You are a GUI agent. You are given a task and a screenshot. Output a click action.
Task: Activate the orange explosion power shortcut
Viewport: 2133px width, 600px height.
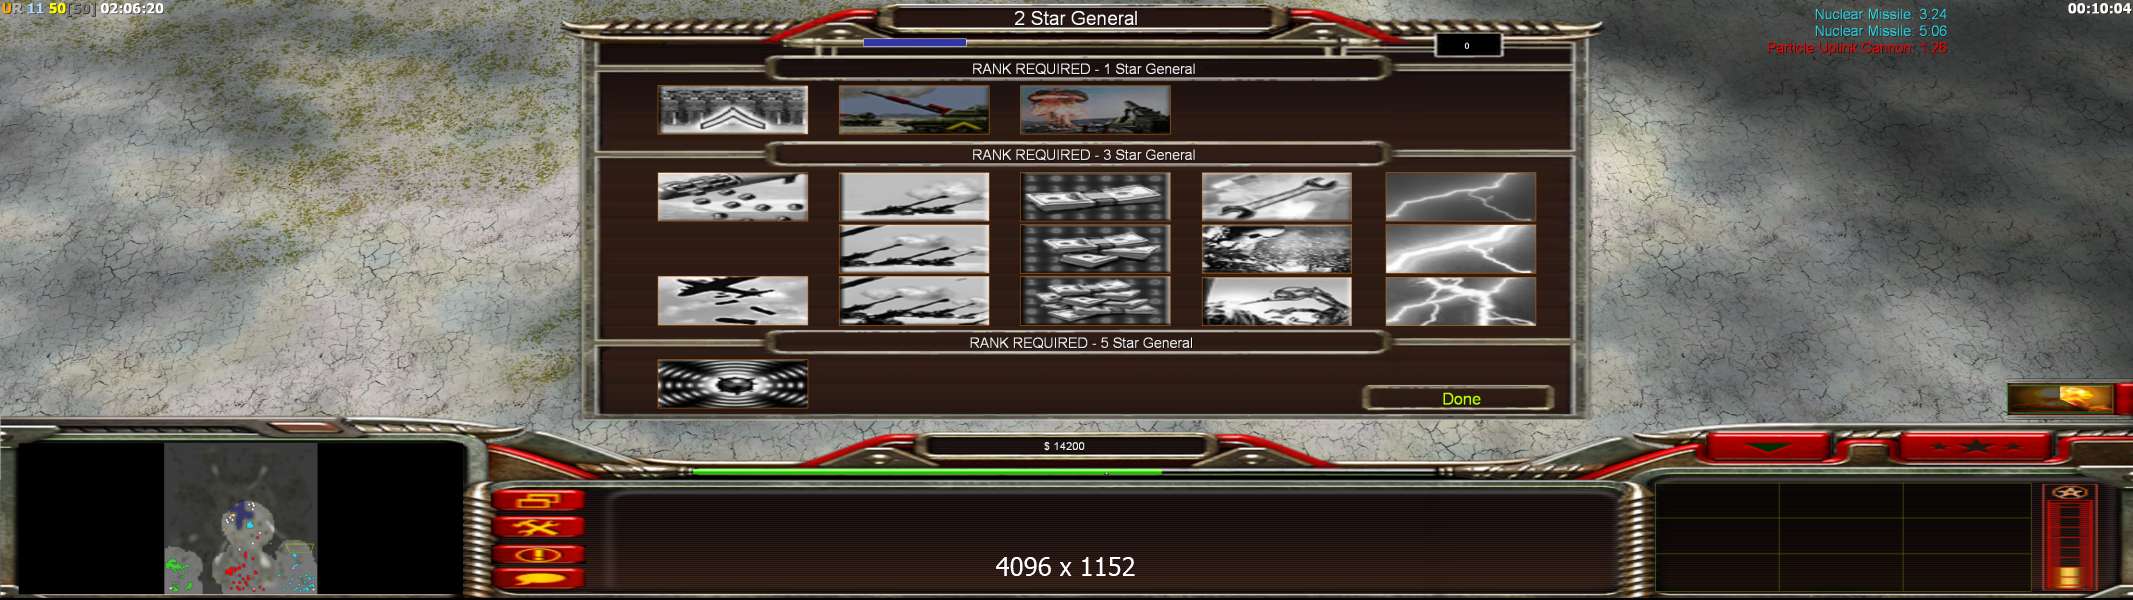tap(2061, 398)
